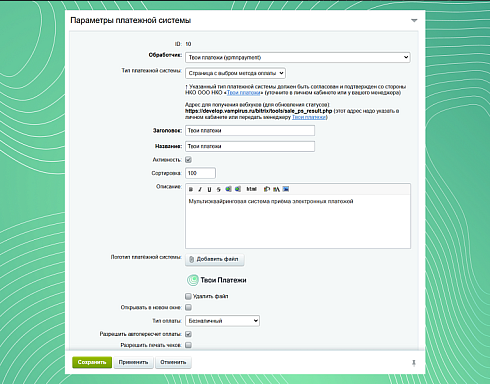
Task: Switch editor to html mode
Action: 251,189
